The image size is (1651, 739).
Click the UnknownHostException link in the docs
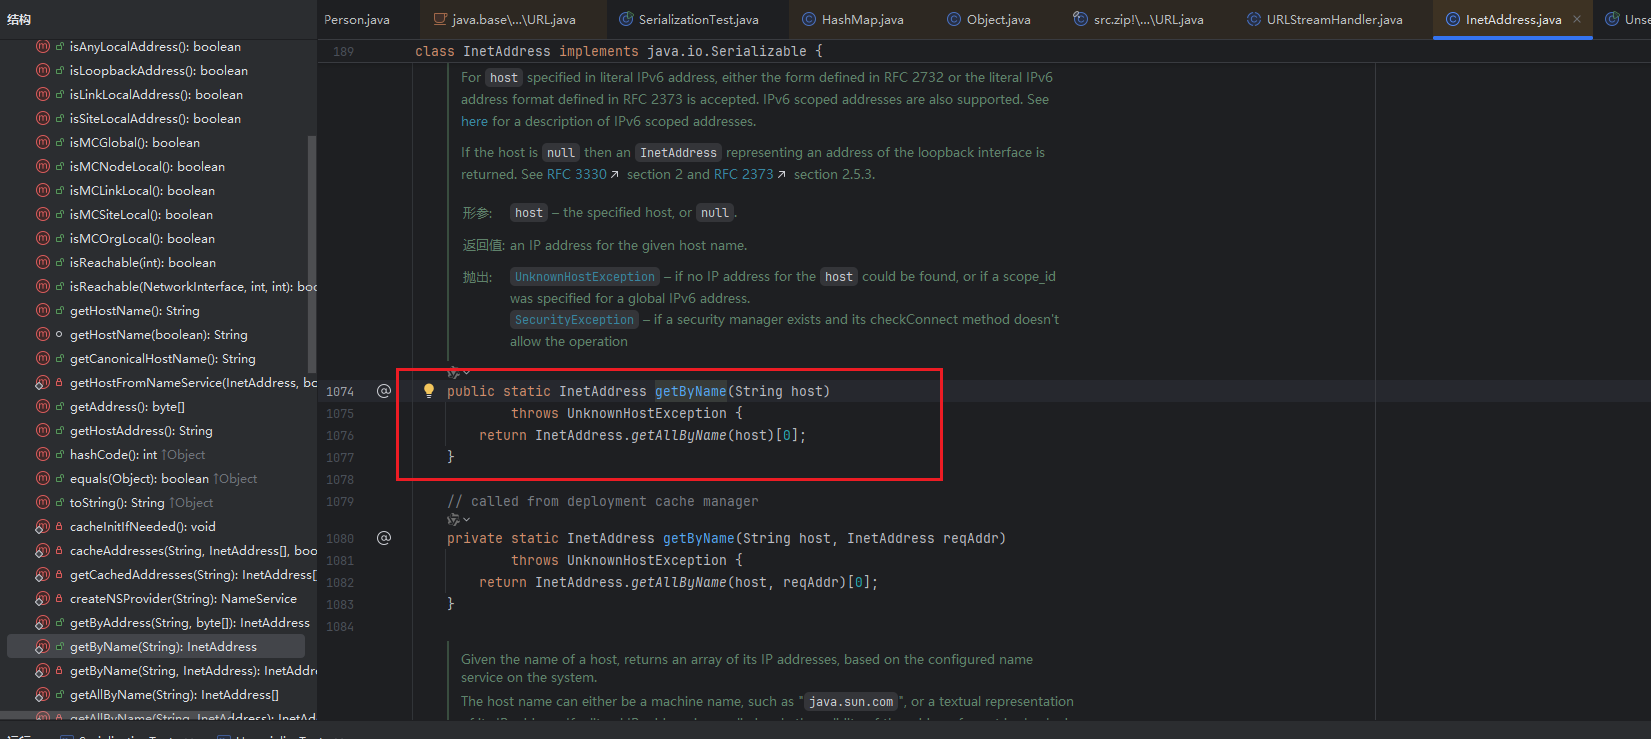pyautogui.click(x=585, y=277)
